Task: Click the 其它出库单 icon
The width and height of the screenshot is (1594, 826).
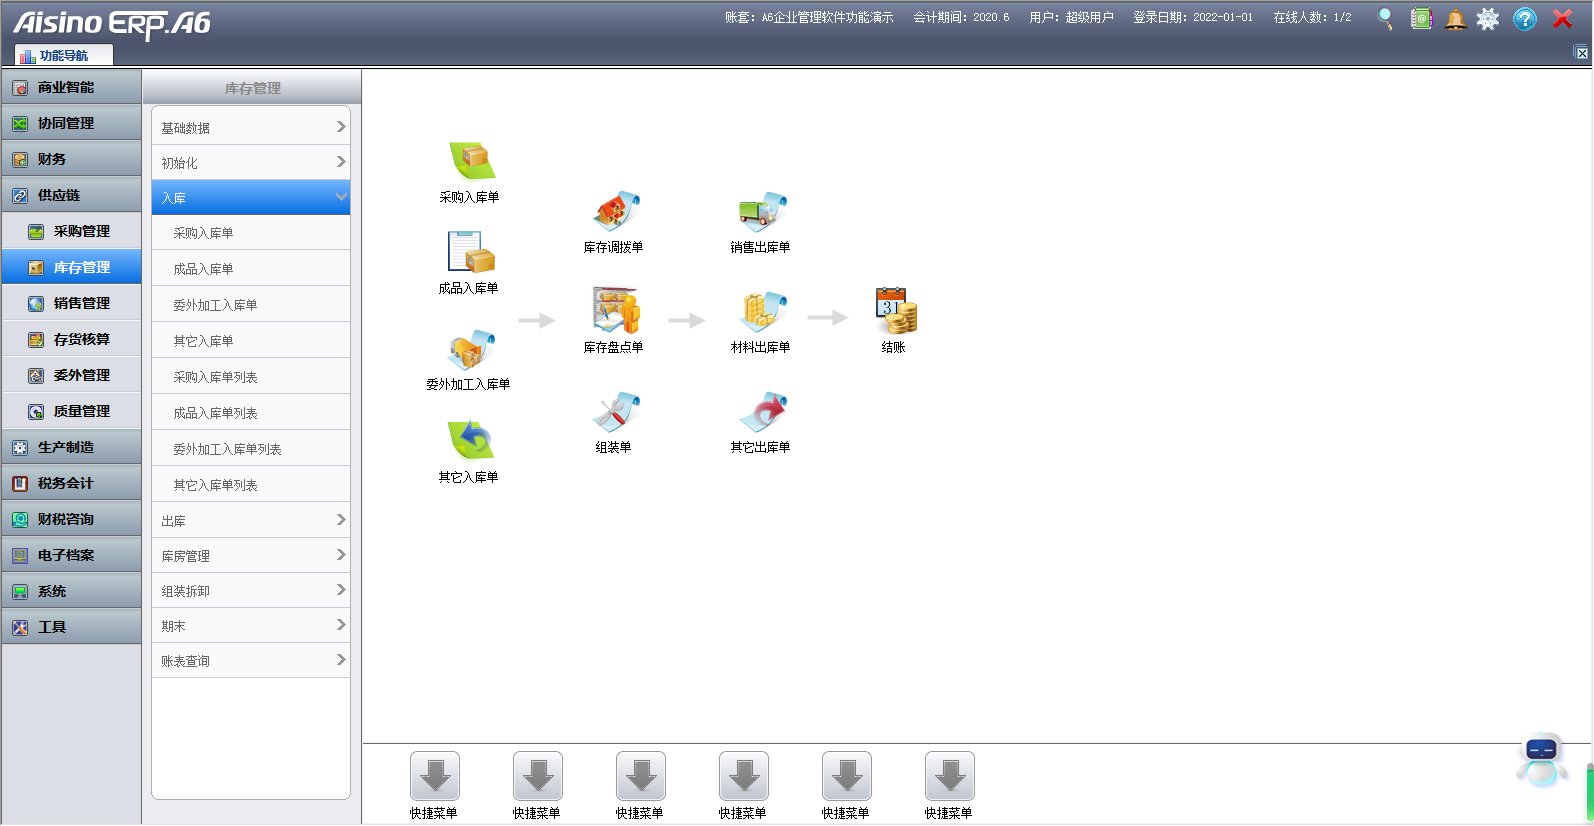Action: (x=762, y=412)
